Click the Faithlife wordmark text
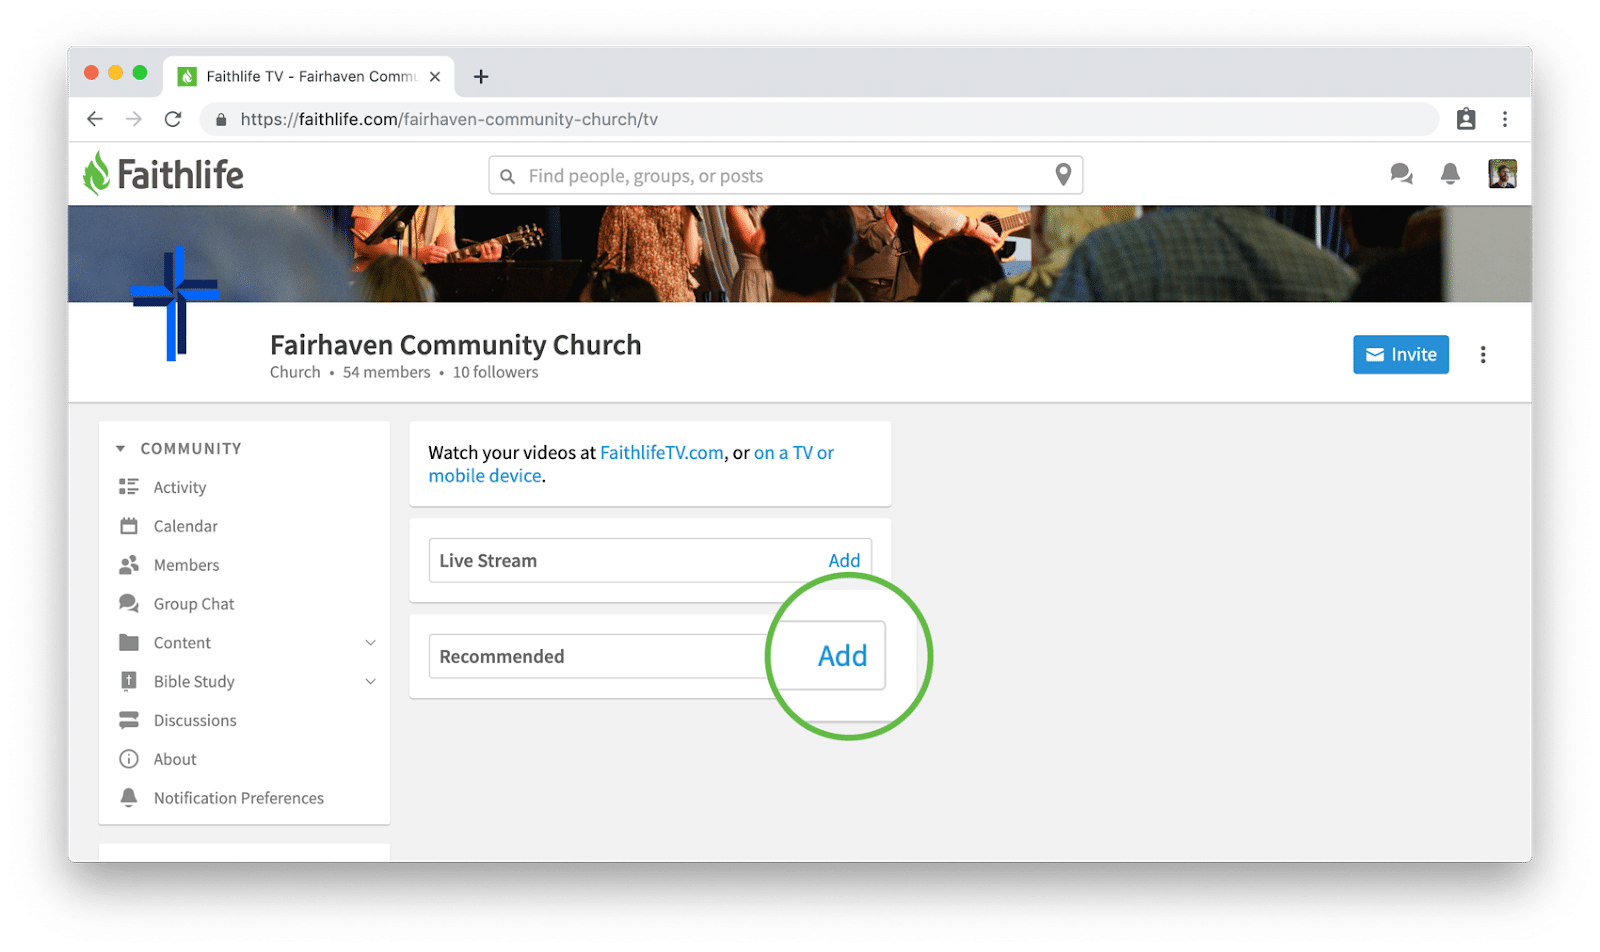This screenshot has width=1600, height=952. click(180, 175)
